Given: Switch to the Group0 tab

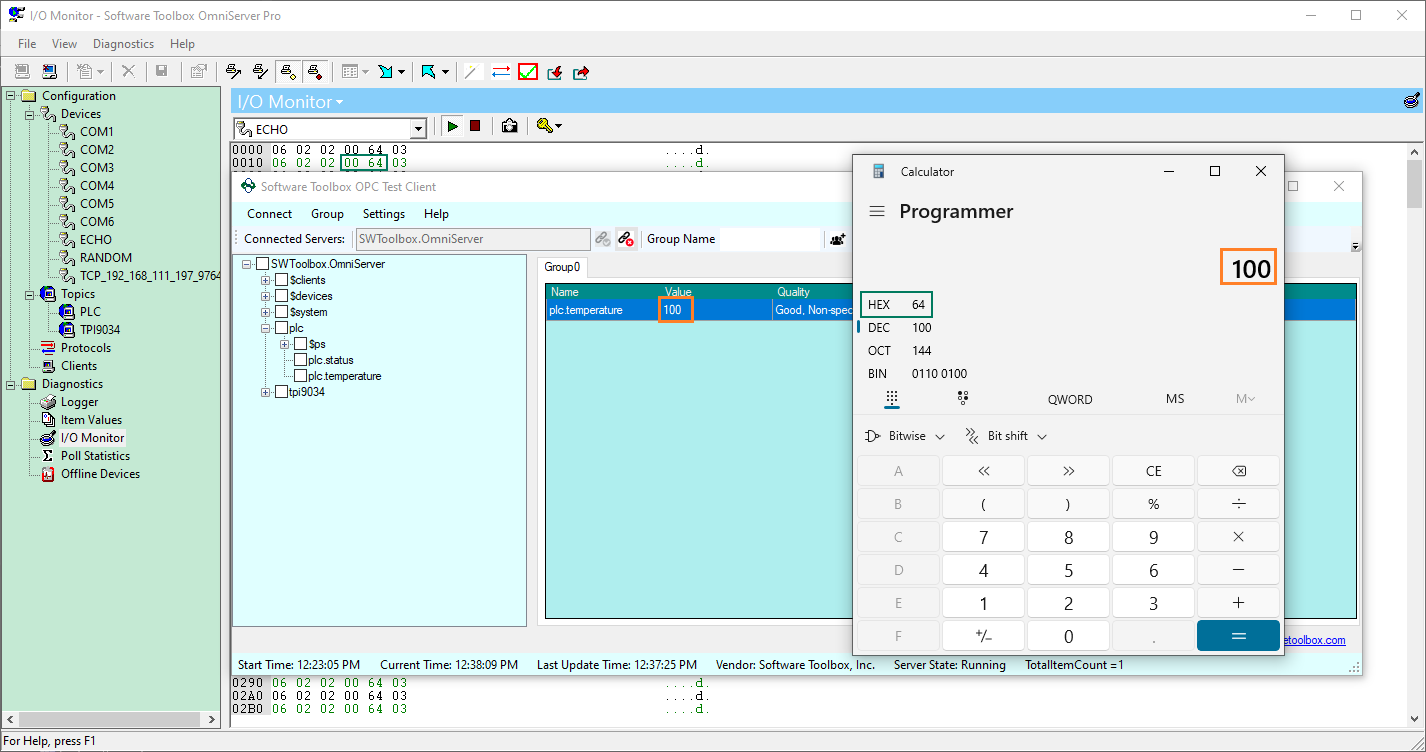Looking at the screenshot, I should (562, 267).
